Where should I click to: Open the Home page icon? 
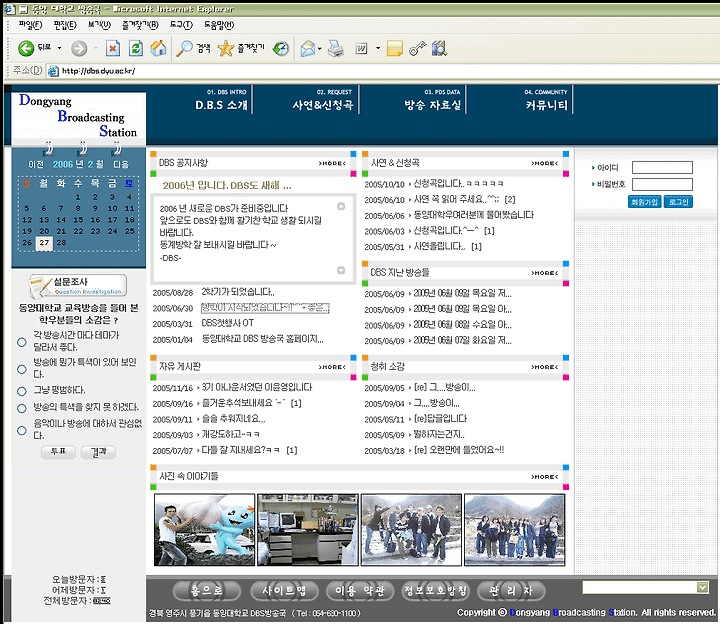158,48
